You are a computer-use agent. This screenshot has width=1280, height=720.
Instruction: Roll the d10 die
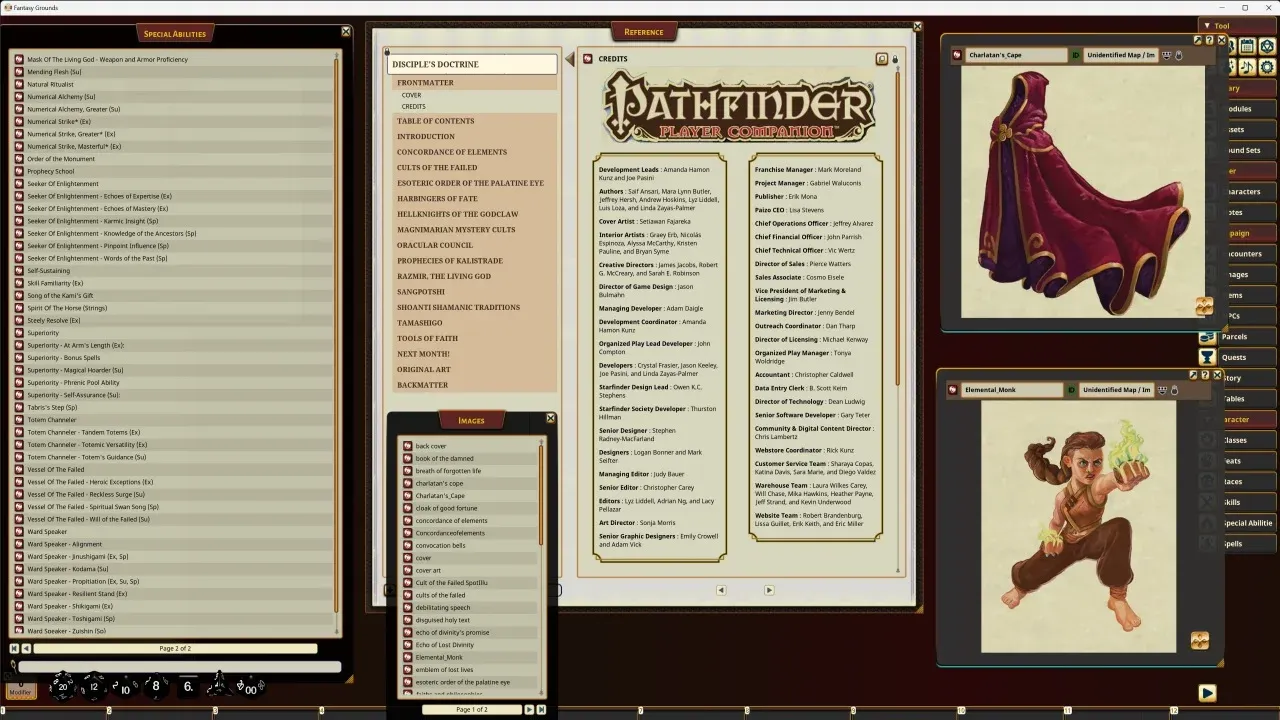click(x=125, y=688)
